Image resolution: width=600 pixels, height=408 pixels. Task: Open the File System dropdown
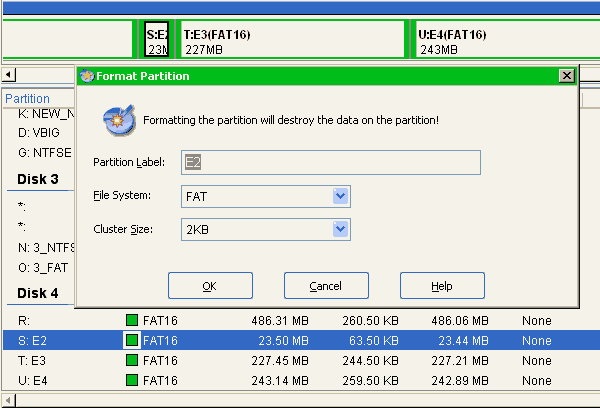(340, 196)
